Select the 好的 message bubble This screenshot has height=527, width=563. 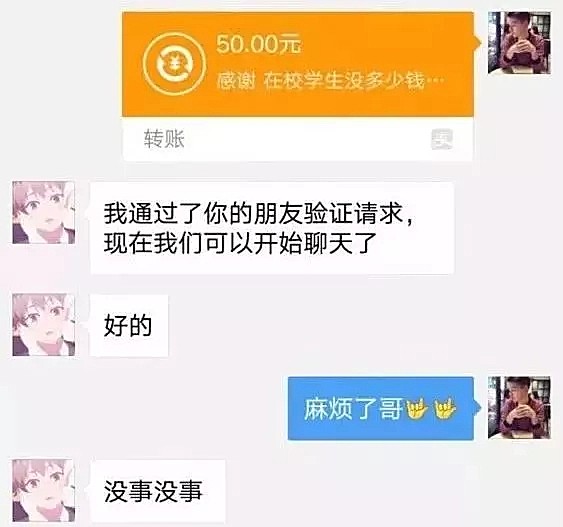129,325
